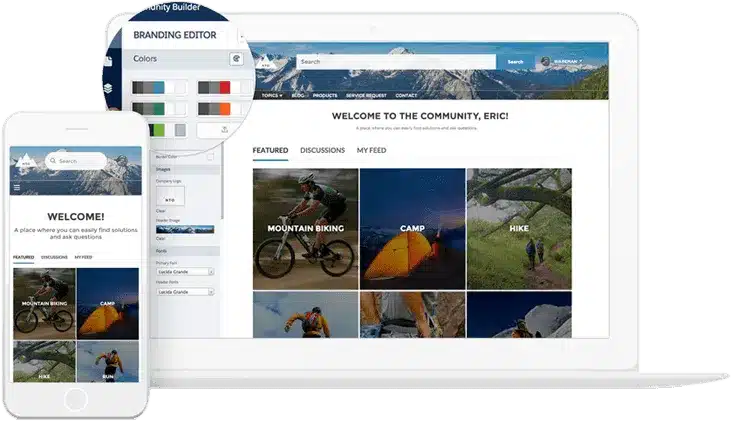The width and height of the screenshot is (732, 421).
Task: Focus the phone's Search field
Action: 76,161
